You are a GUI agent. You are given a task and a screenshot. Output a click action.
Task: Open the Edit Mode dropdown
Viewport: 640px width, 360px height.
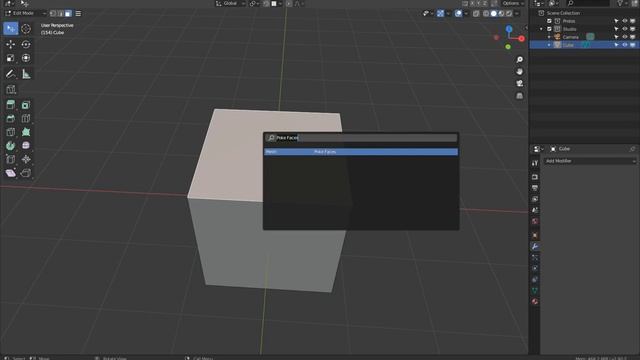click(x=25, y=13)
